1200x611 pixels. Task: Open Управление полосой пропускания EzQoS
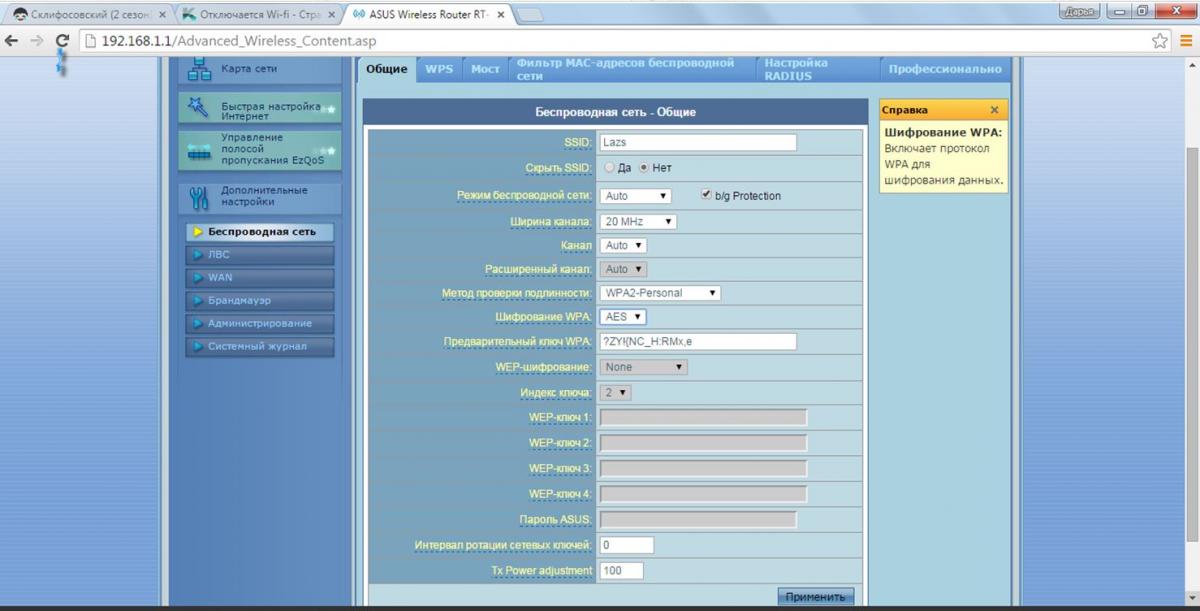pyautogui.click(x=259, y=149)
